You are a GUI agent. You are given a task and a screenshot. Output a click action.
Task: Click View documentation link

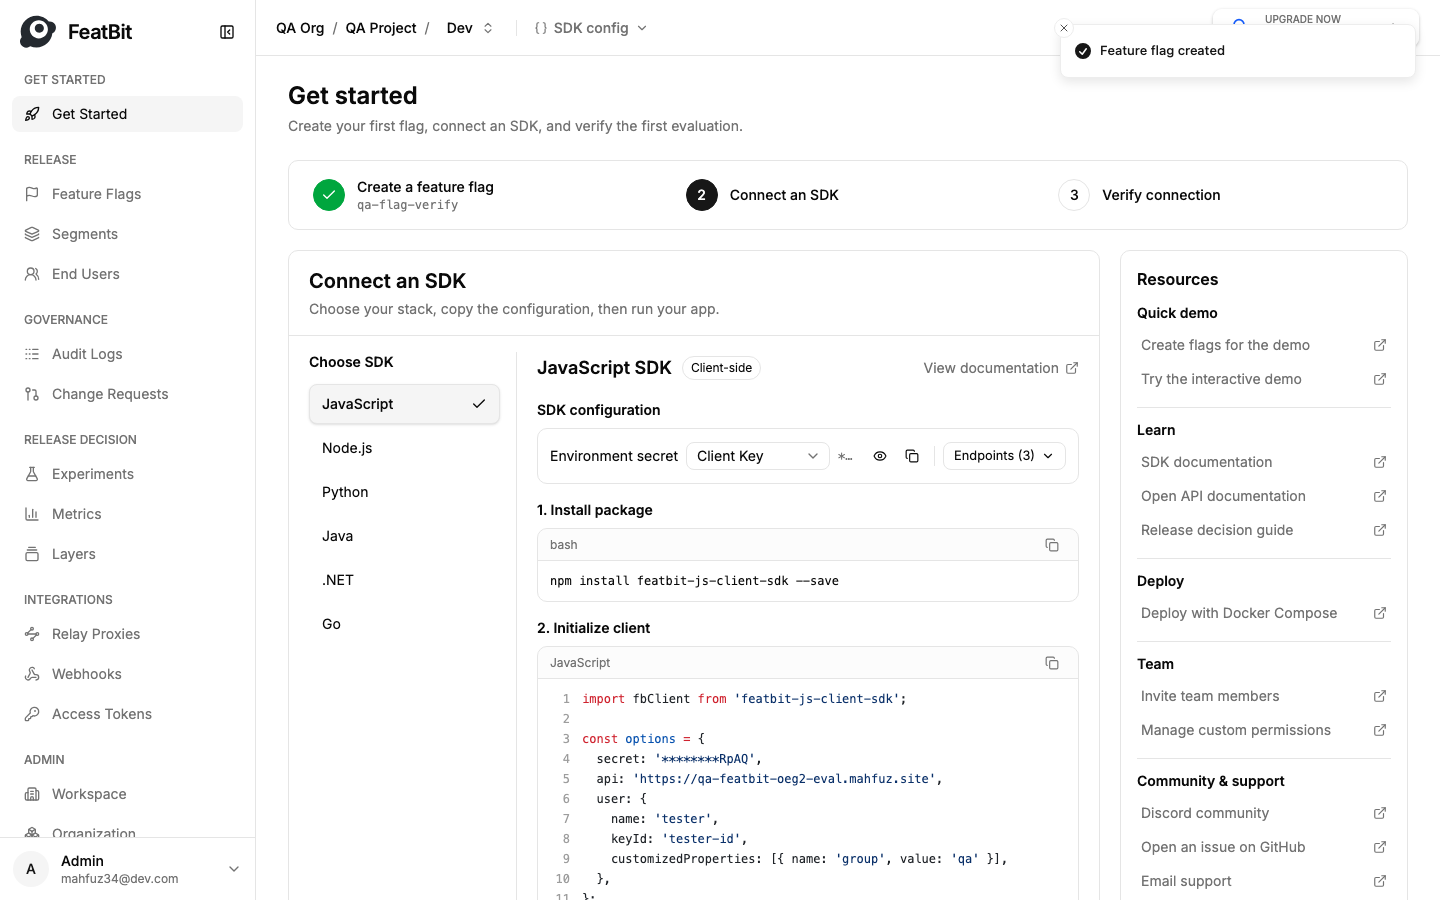click(x=1001, y=368)
